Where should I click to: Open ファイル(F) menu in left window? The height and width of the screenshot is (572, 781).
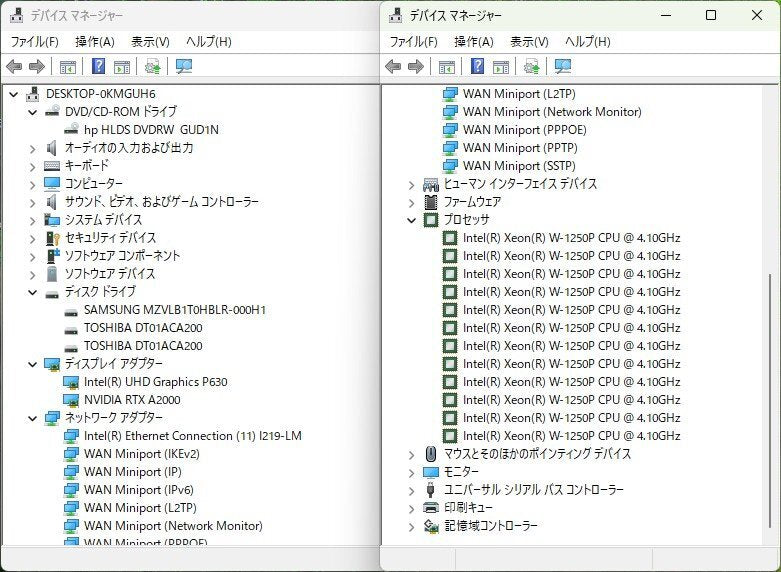tap(34, 41)
